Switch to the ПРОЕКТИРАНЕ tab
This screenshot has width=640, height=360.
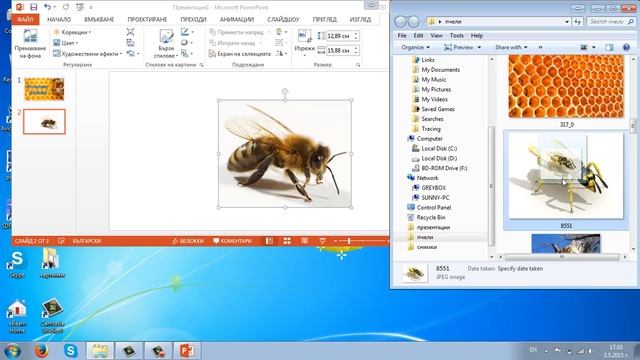tap(147, 19)
